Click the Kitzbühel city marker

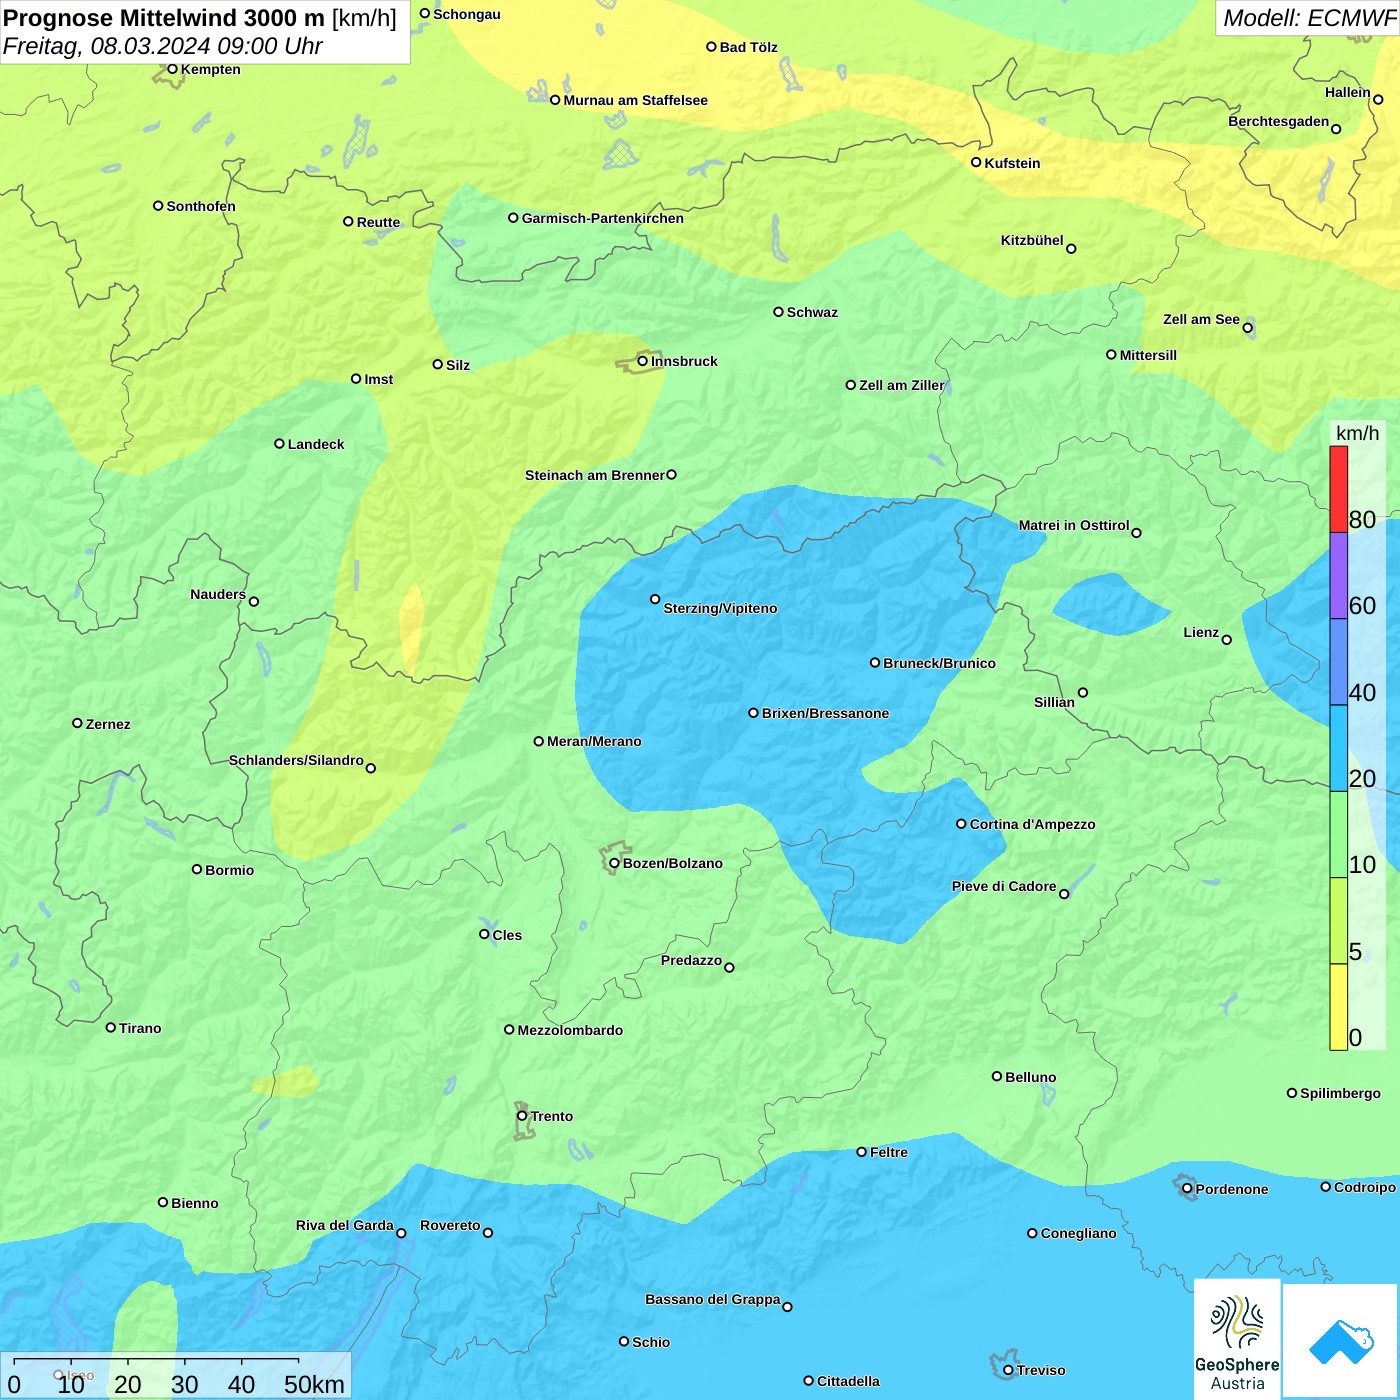pos(1072,249)
